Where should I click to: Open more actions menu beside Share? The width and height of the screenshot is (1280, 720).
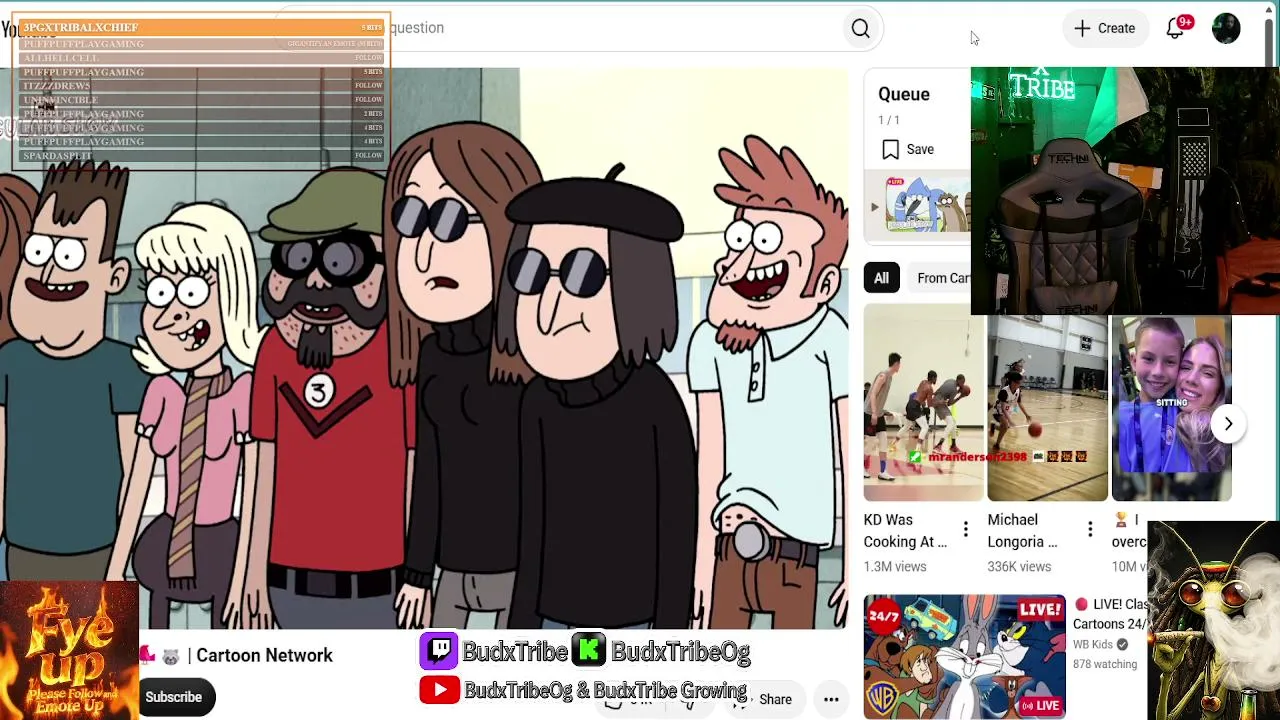831,699
